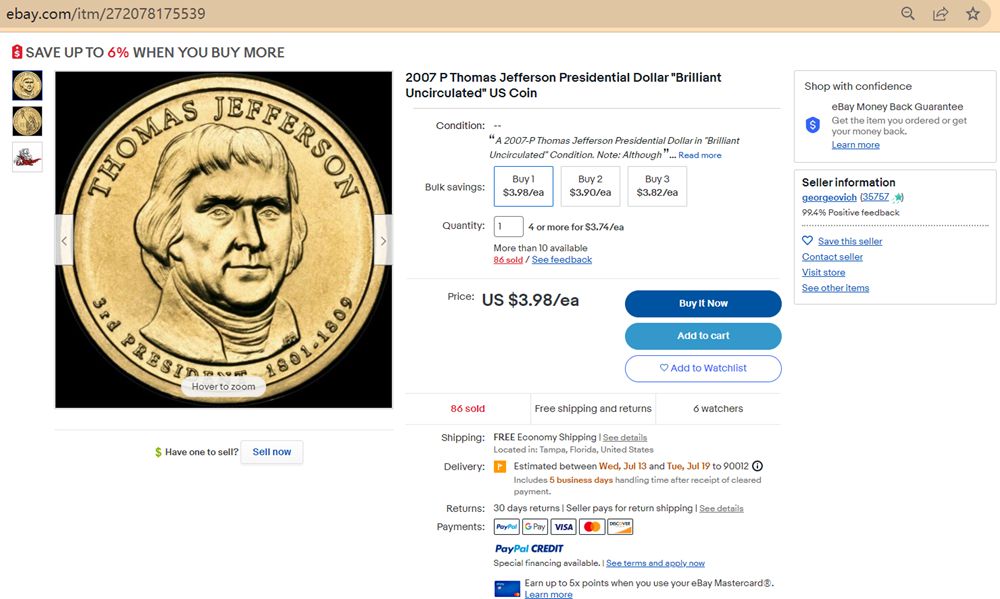
Task: Bookmark this page with star icon
Action: [x=973, y=14]
